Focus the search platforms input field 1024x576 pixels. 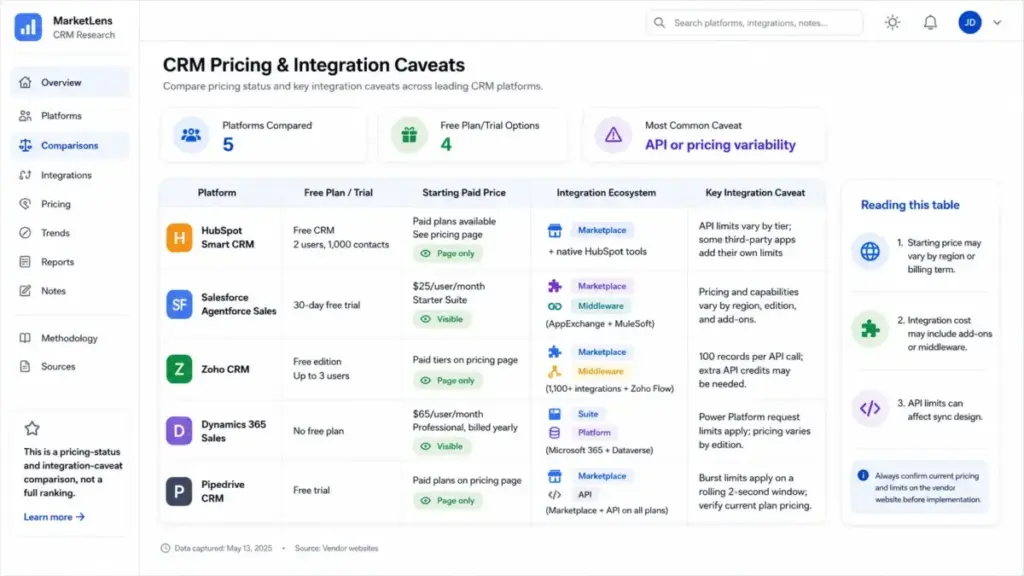click(x=754, y=23)
